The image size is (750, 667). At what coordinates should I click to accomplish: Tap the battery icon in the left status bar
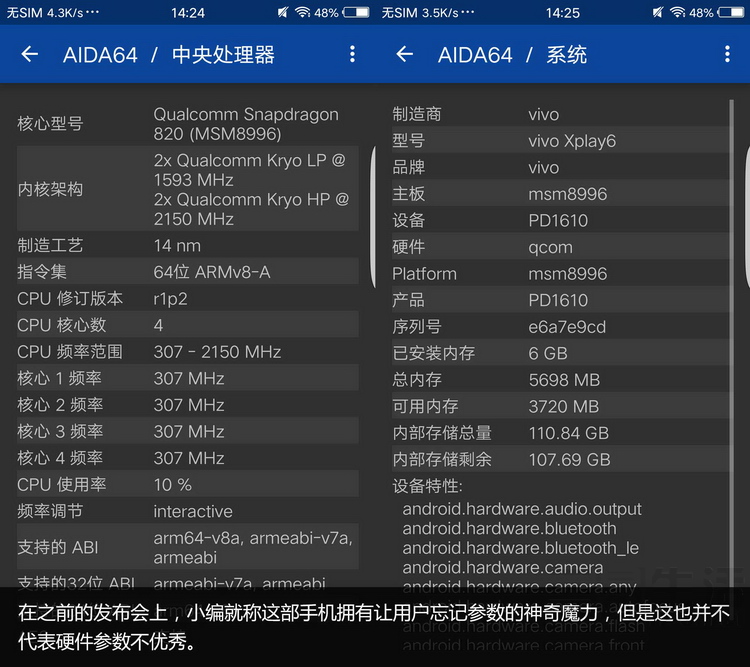pos(356,12)
